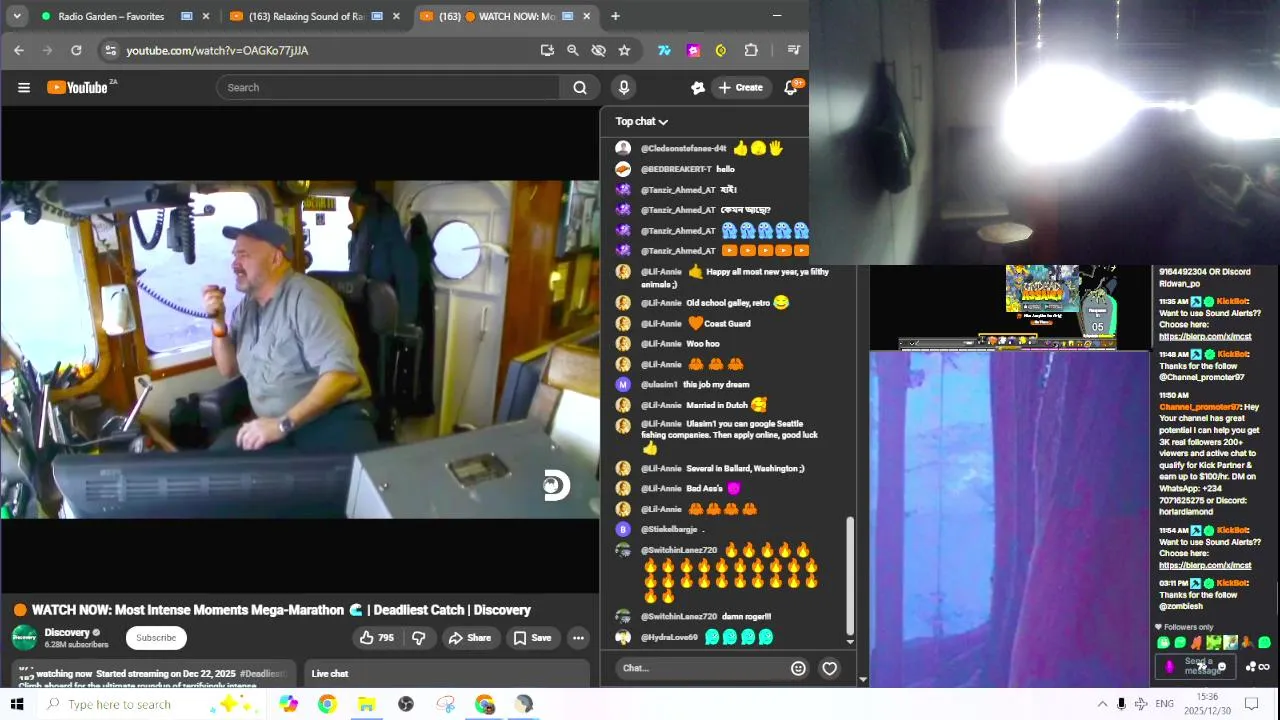Open site information icon in address bar
The width and height of the screenshot is (1280, 720).
pos(111,50)
